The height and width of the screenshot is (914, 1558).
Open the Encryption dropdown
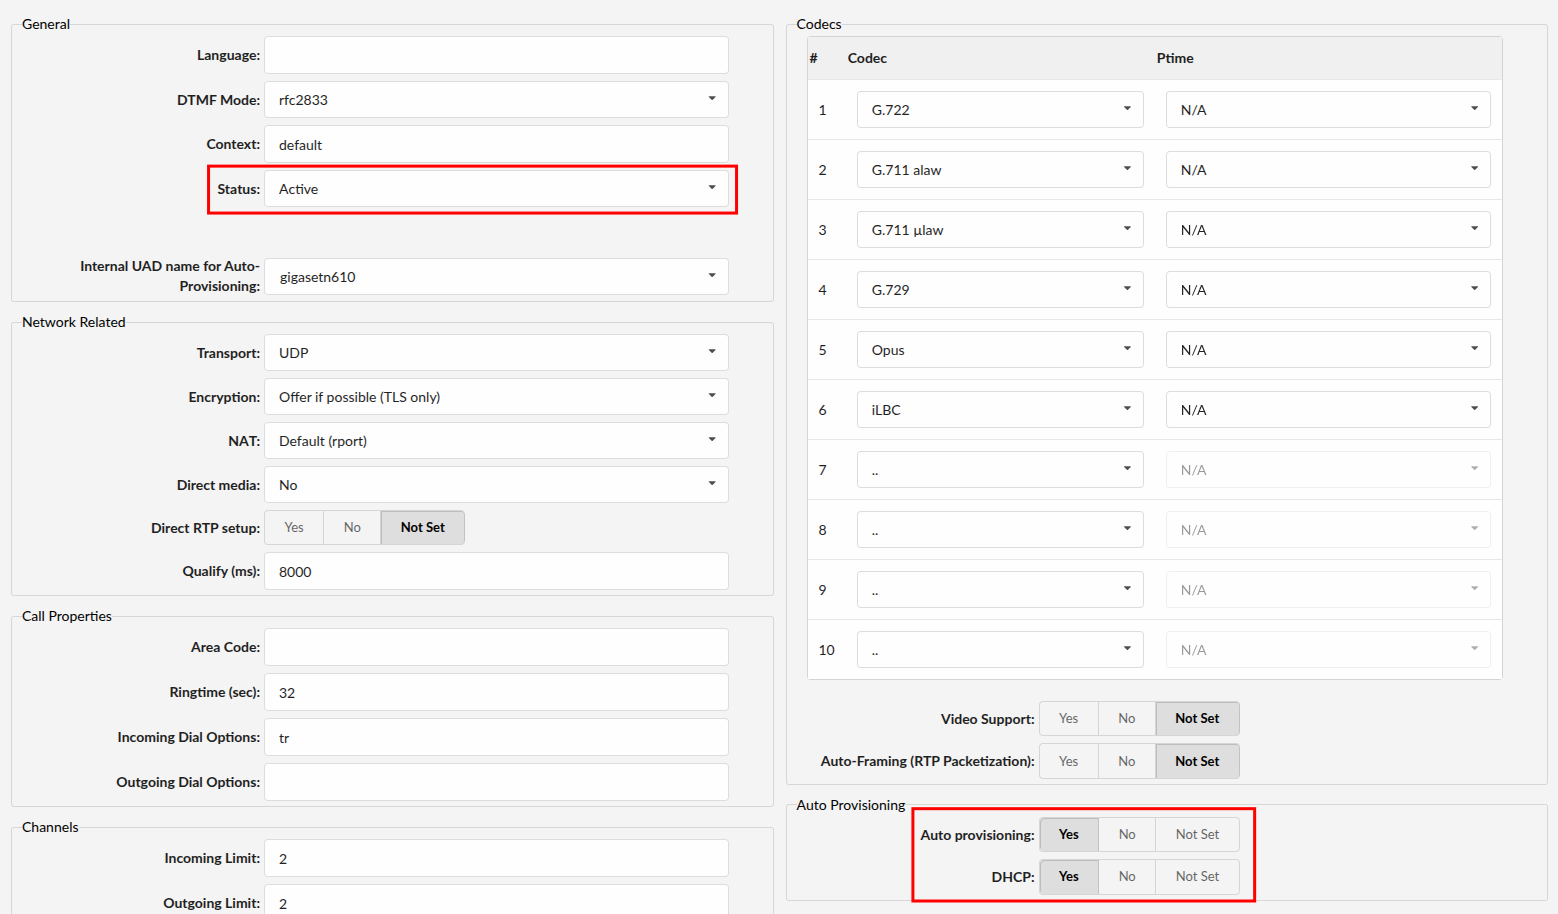click(x=496, y=397)
